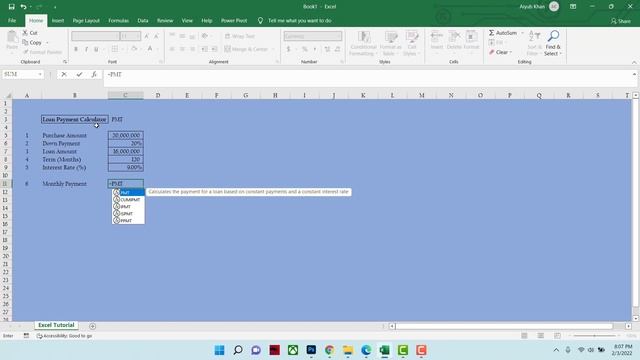Screen dimensions: 640x360
Task: Click macro recording icon in status bar
Action: click(x=26, y=336)
